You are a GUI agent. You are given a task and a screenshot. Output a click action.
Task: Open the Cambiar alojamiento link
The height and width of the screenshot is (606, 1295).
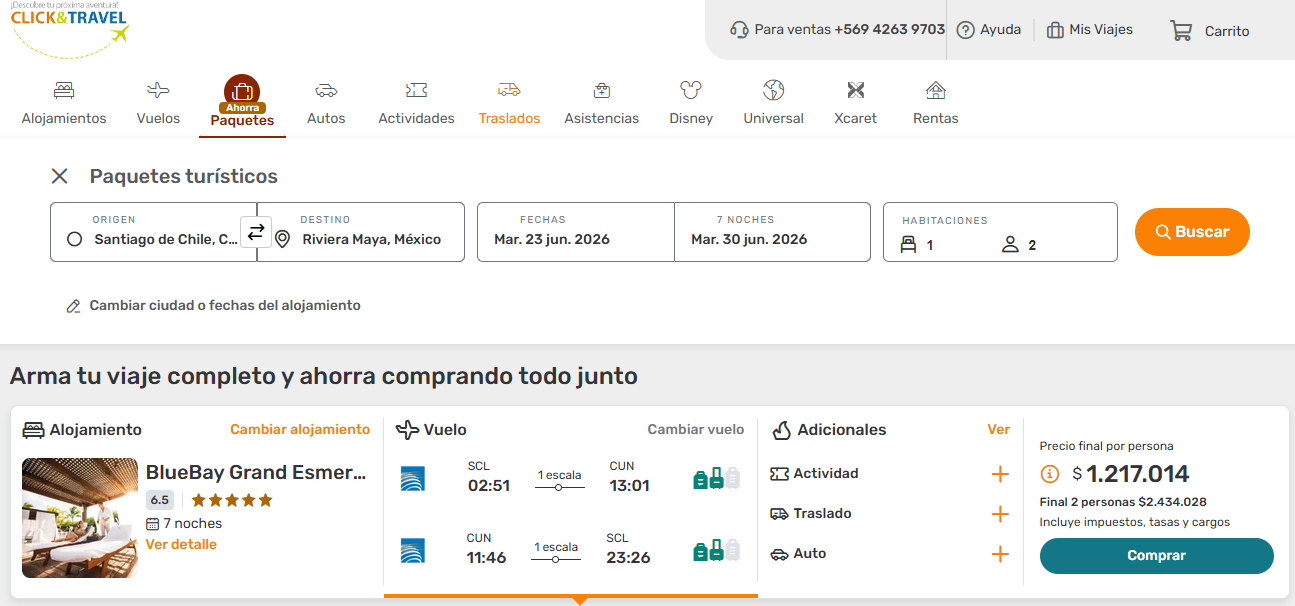tap(300, 429)
